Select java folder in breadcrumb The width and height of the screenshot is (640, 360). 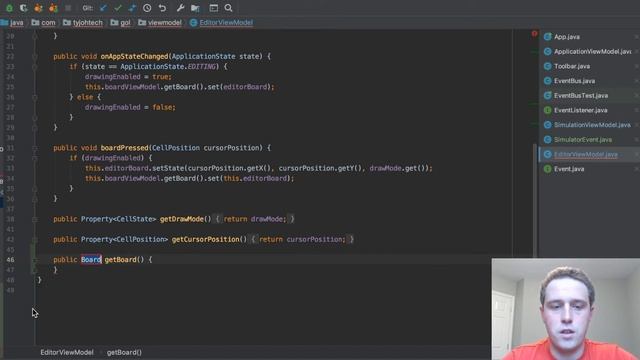12,22
